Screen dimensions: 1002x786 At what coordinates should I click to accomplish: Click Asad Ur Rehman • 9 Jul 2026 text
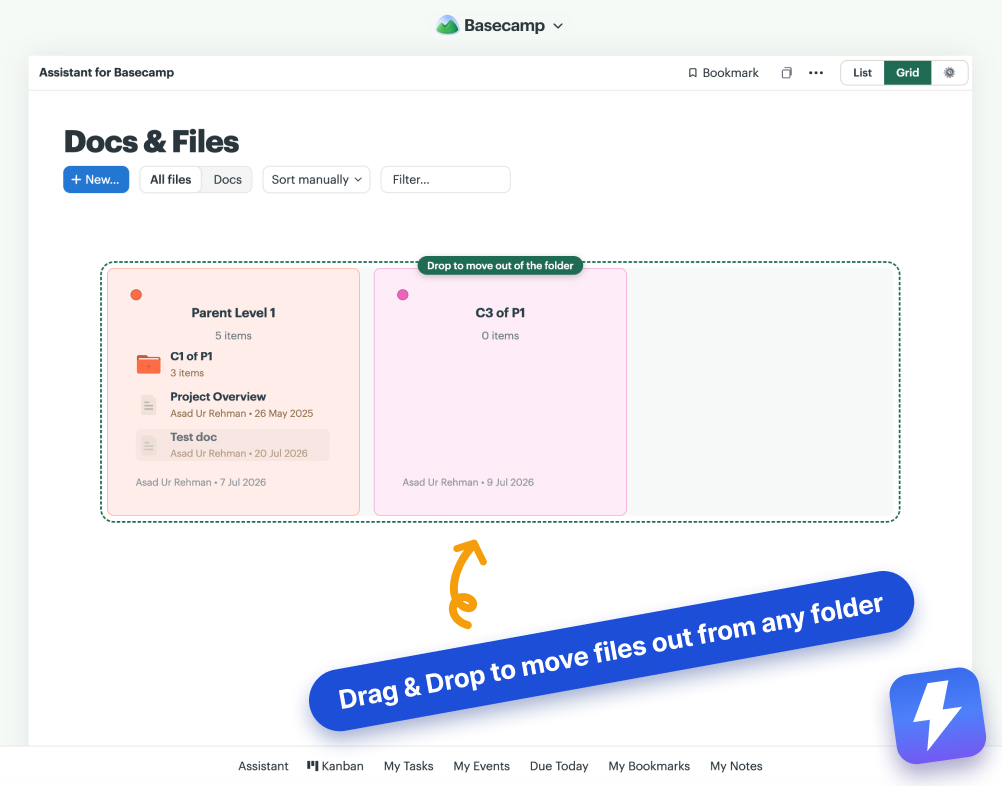(x=468, y=482)
